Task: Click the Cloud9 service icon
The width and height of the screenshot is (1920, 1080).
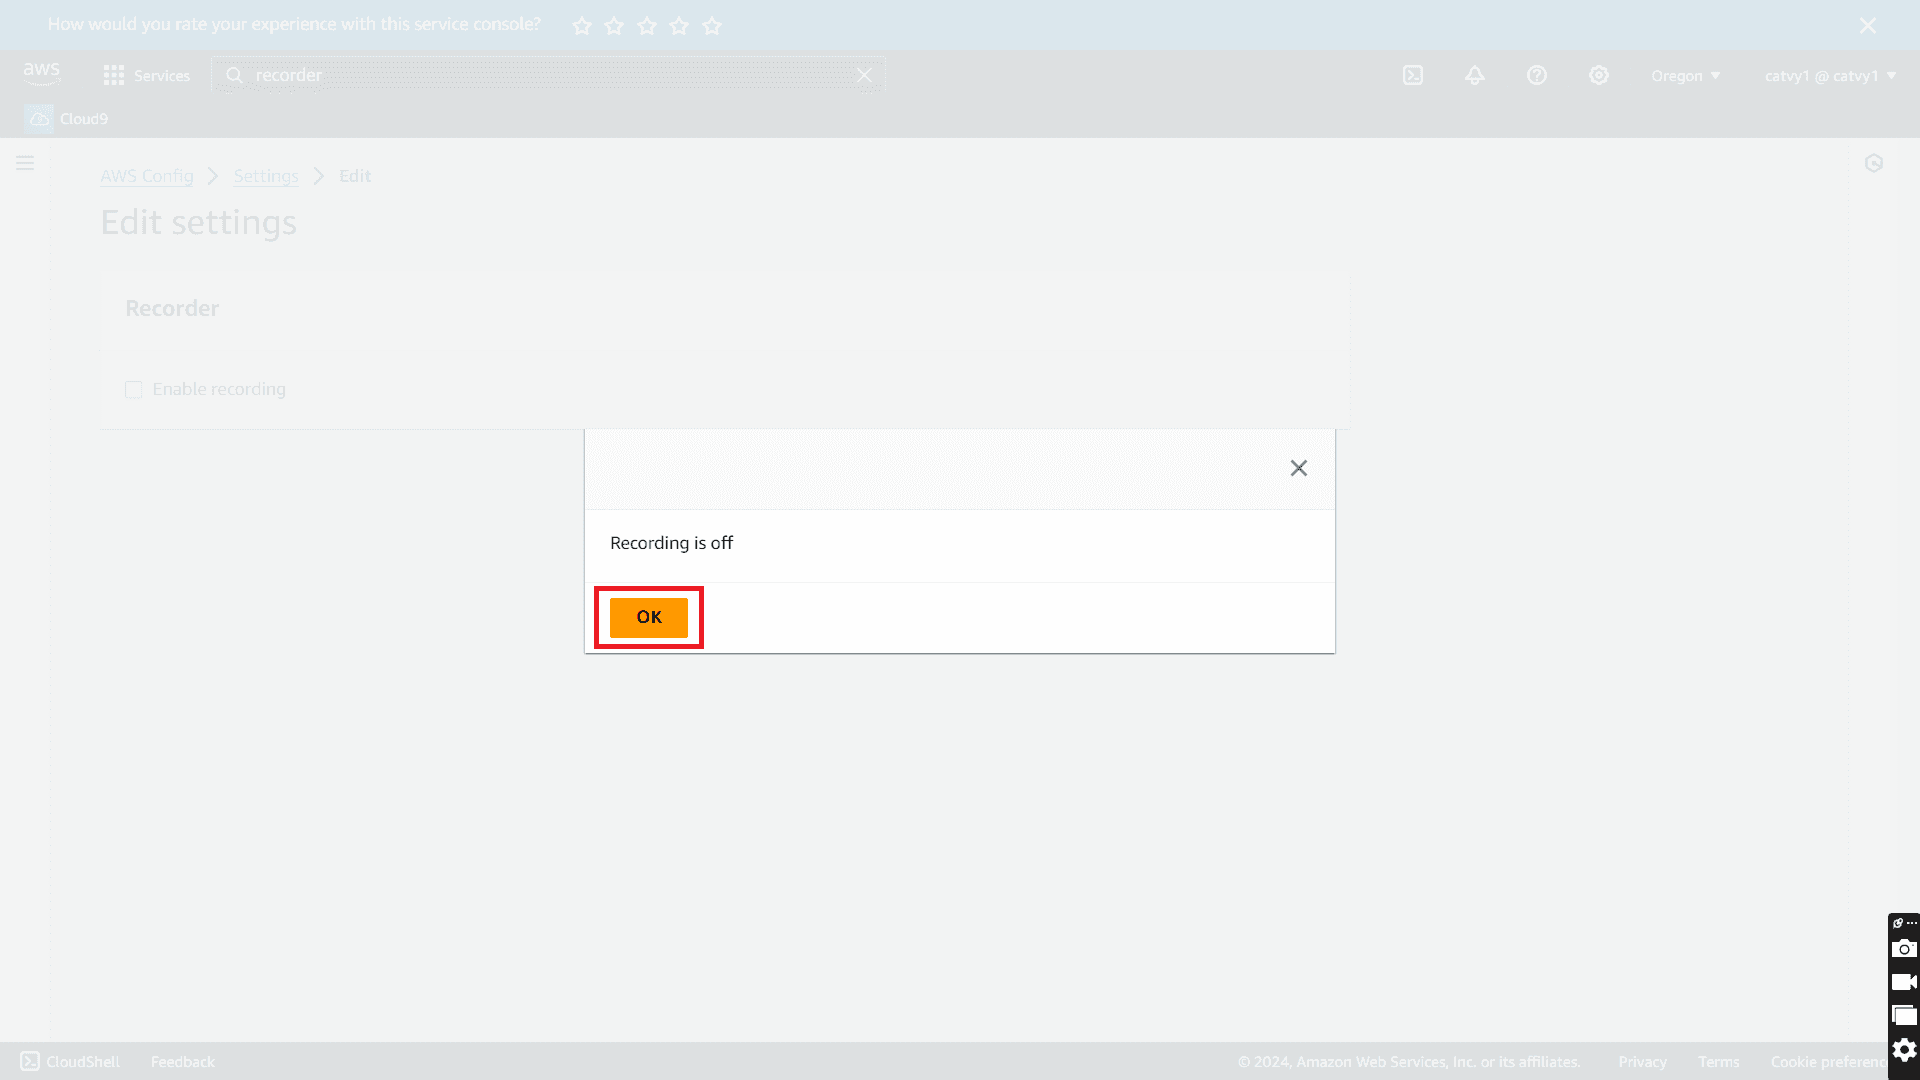Action: pyautogui.click(x=39, y=119)
